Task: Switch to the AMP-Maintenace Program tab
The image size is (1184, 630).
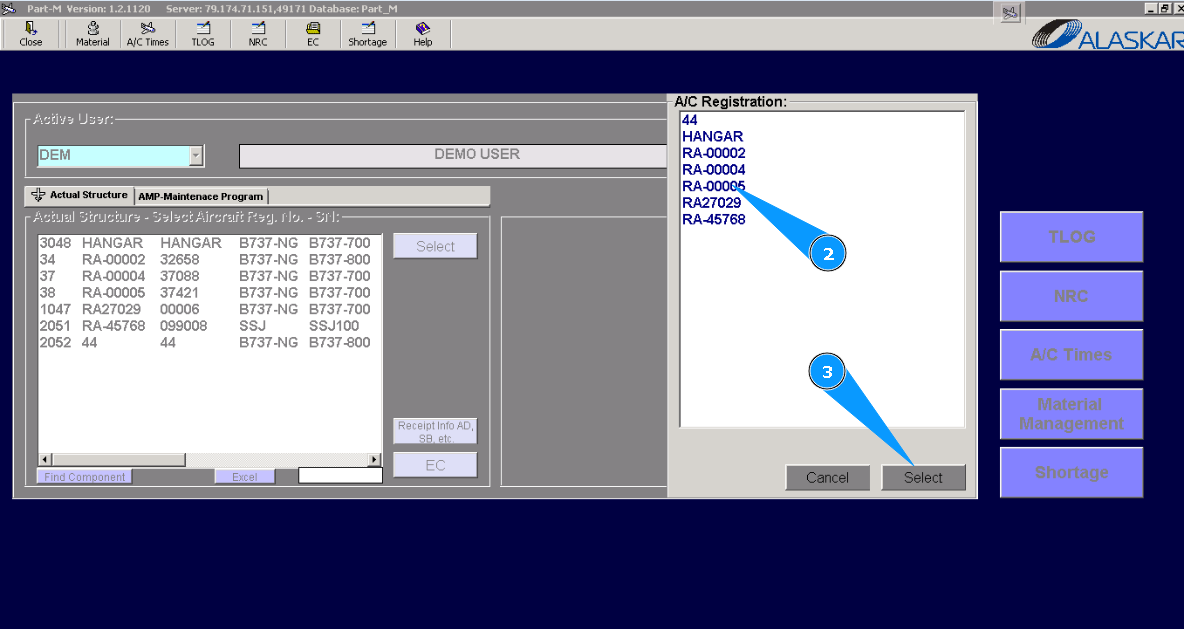Action: pos(200,196)
